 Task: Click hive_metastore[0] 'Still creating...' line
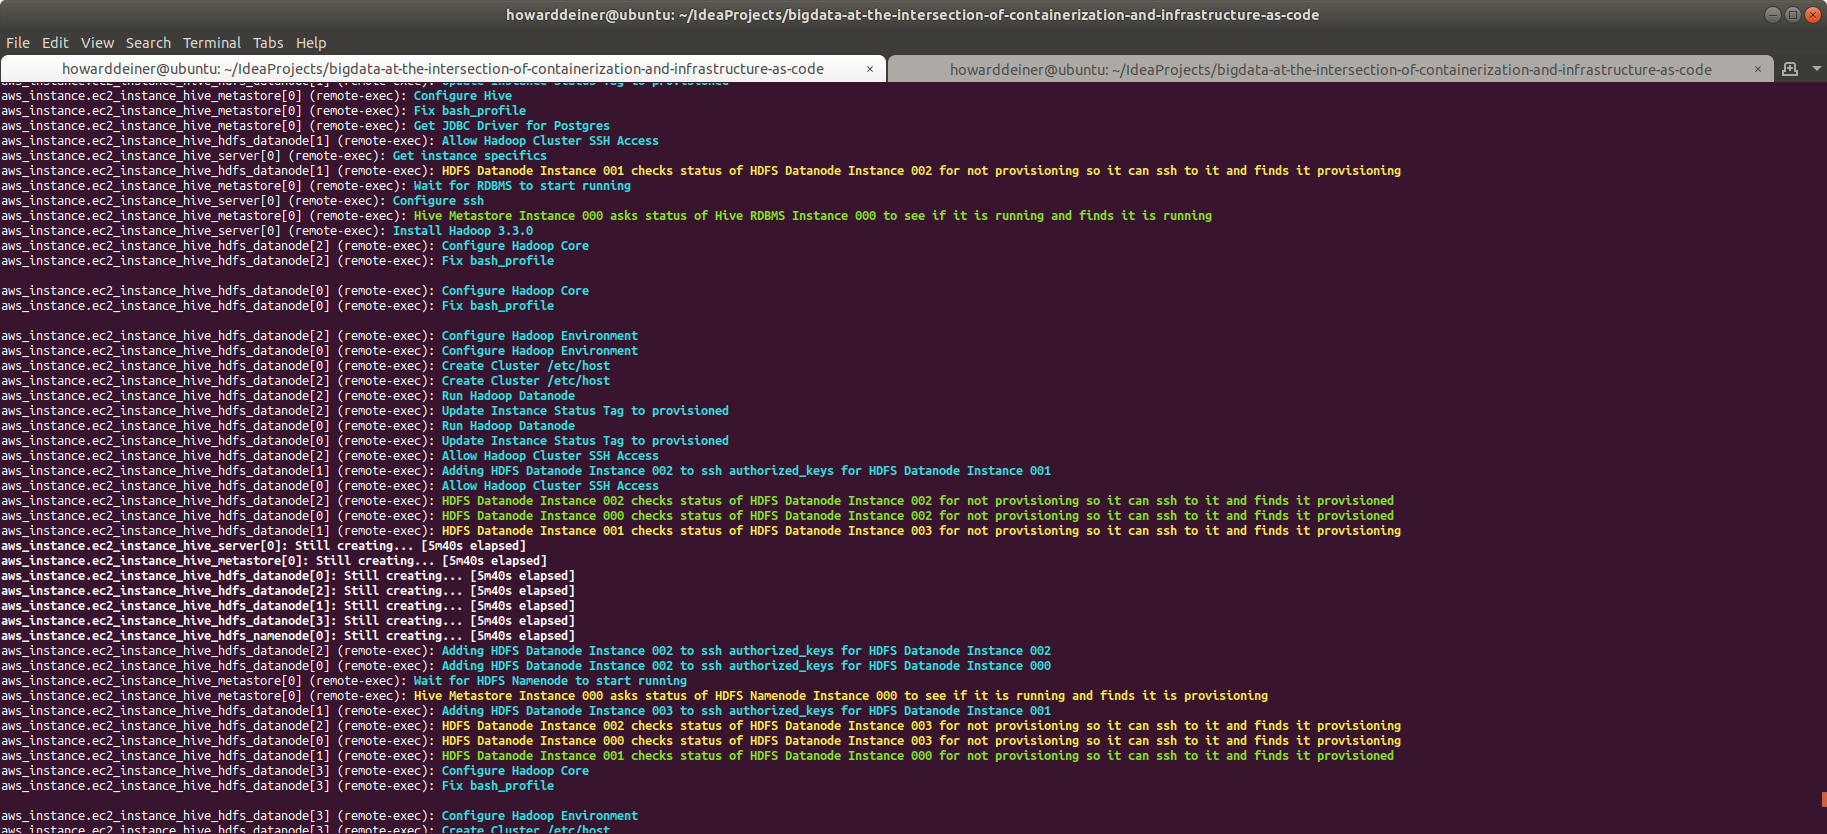click(274, 561)
